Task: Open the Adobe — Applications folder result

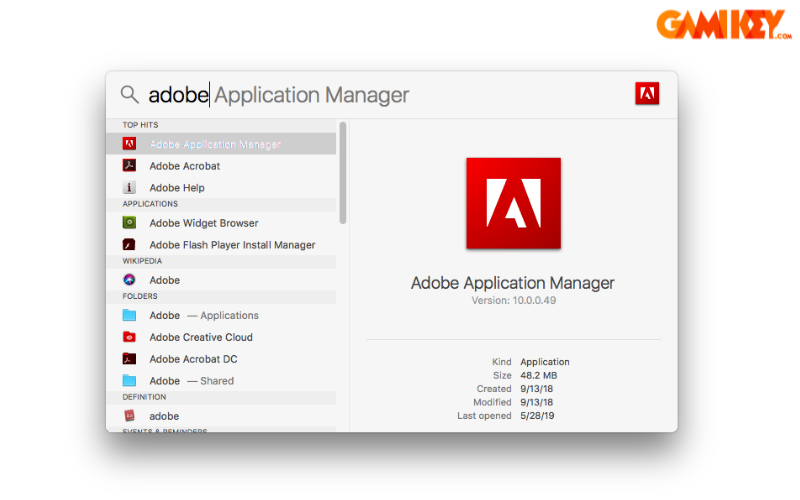Action: (221, 315)
